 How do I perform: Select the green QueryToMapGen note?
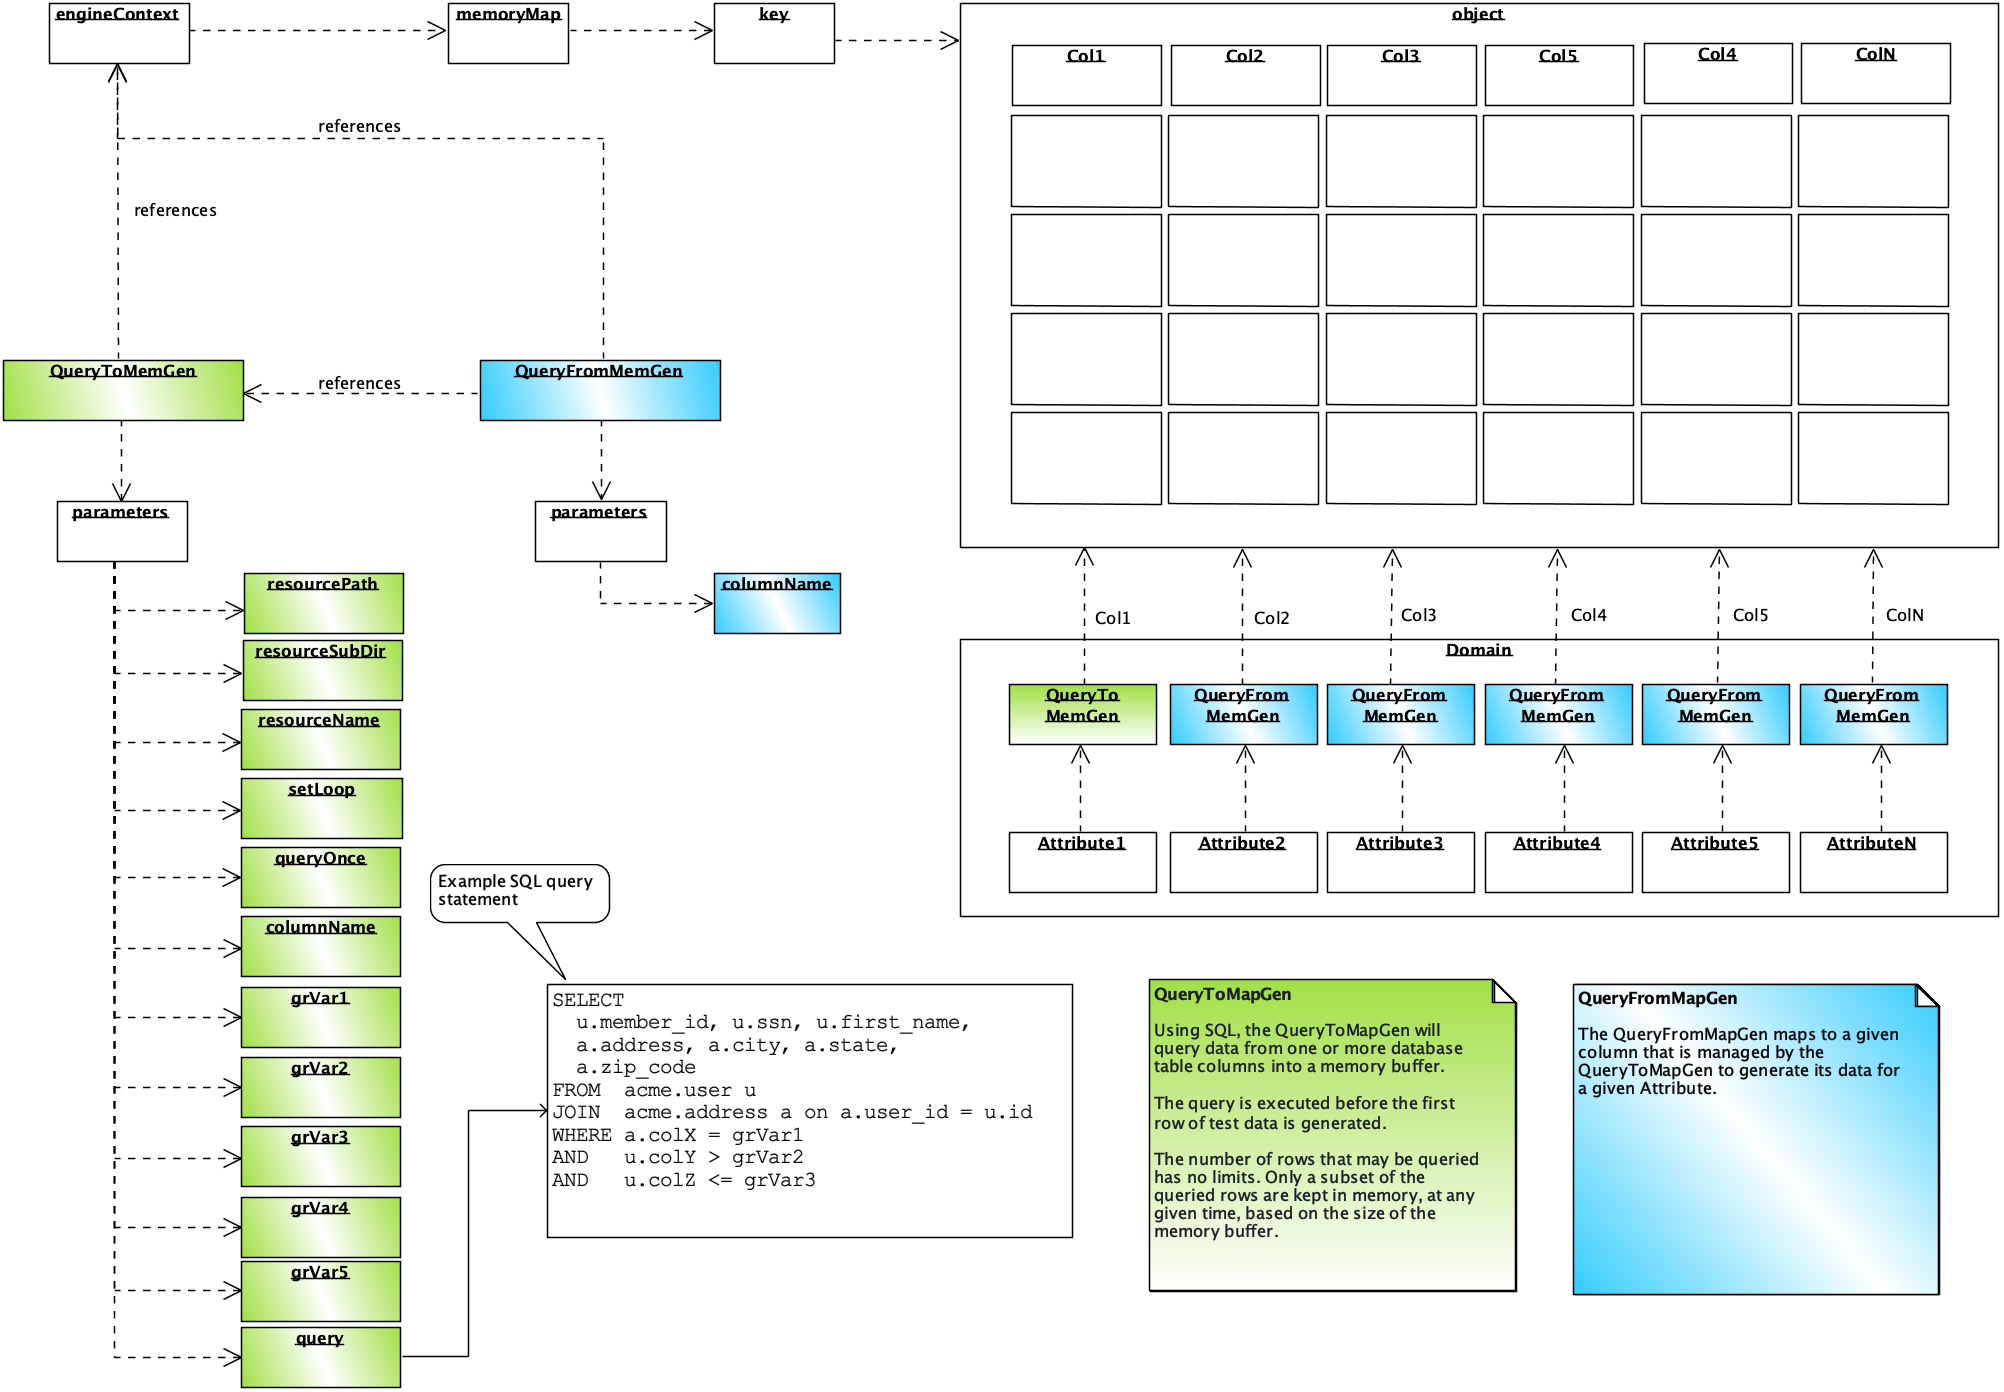(x=1332, y=1135)
